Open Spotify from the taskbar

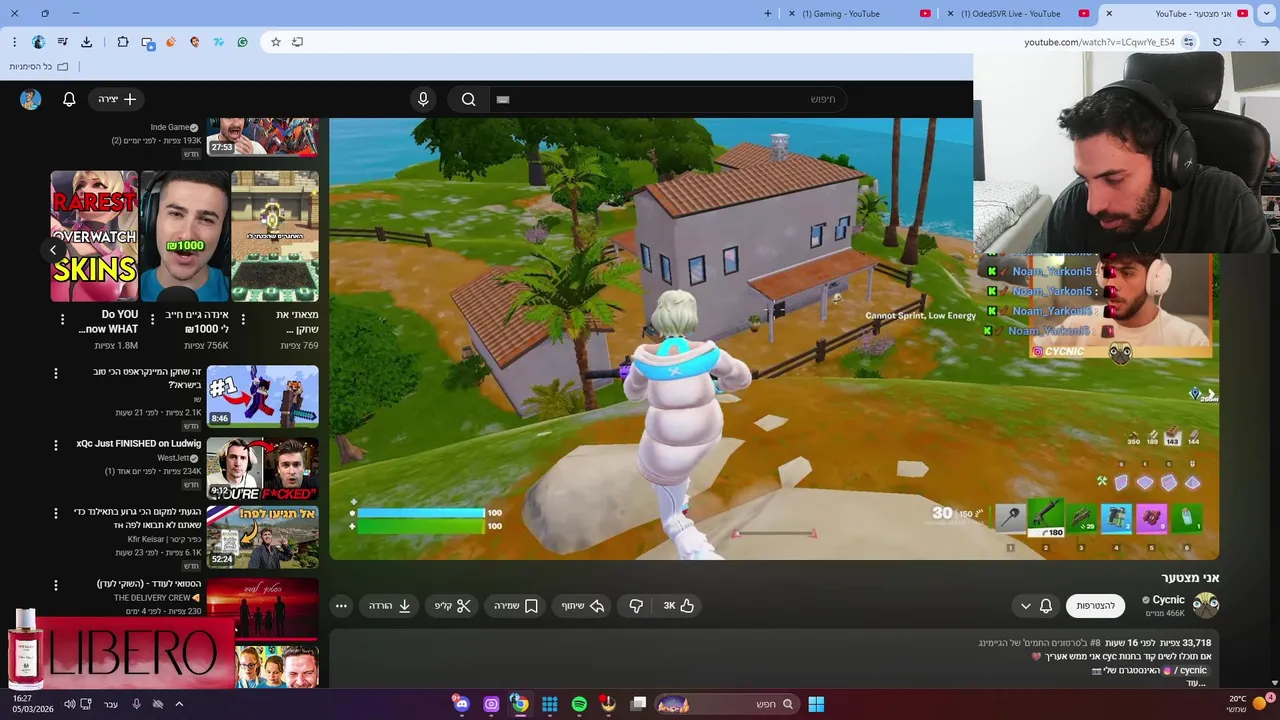[x=579, y=704]
